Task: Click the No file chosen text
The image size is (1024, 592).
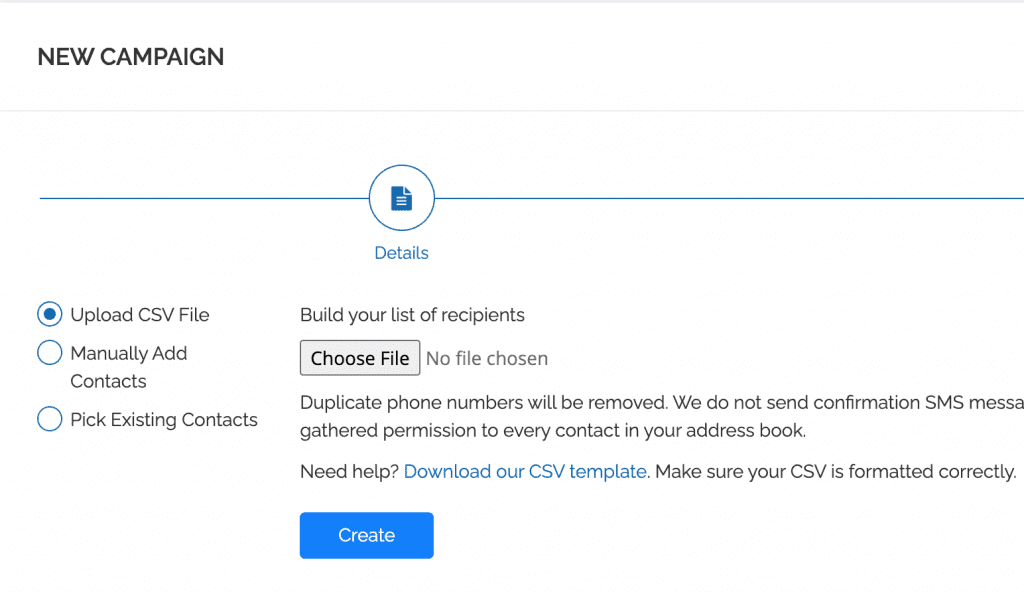Action: coord(487,358)
